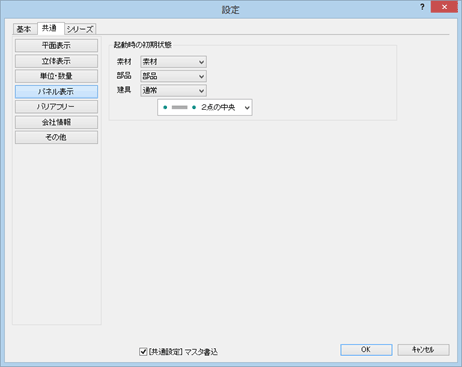462x367 pixels.
Task: Select the 共通 tab
Action: point(50,28)
